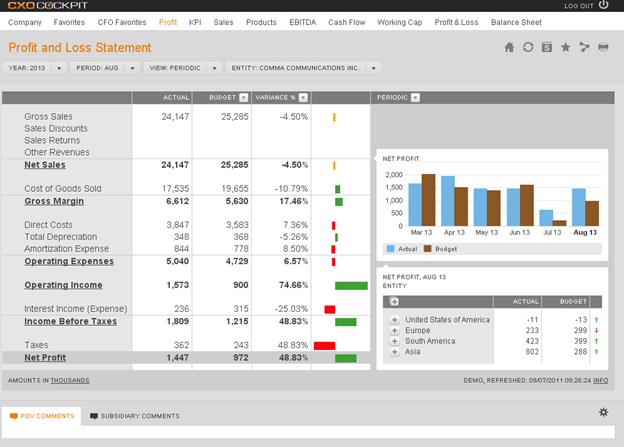Viewport: 624px width, 447px height.
Task: Click the Home icon
Action: click(x=509, y=47)
